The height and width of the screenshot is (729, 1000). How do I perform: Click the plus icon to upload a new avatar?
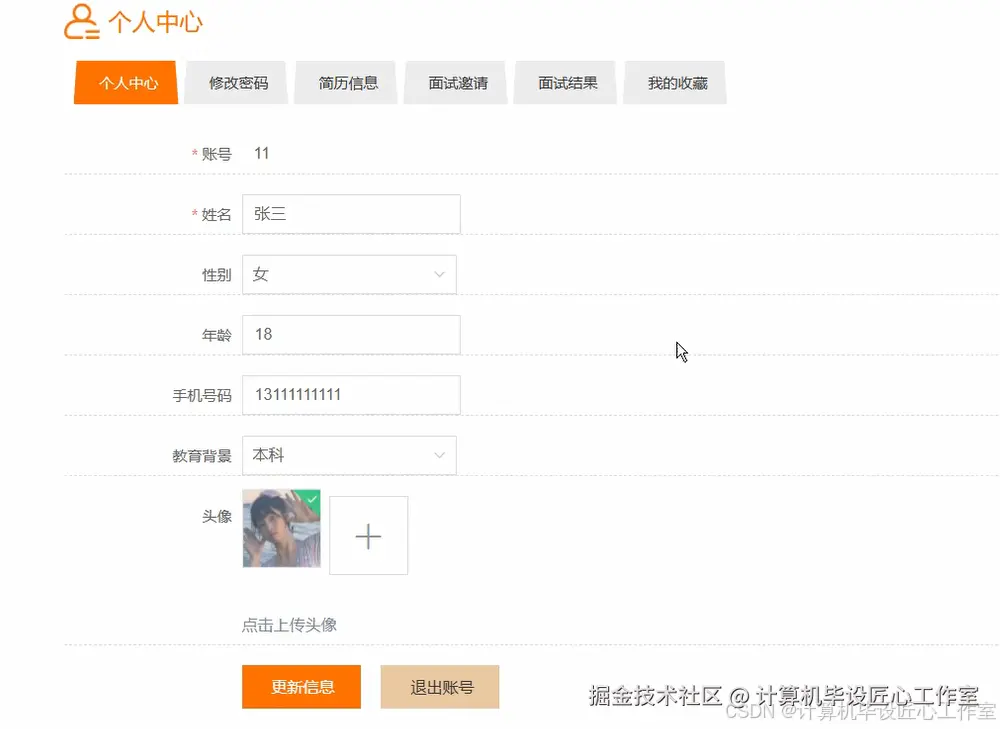pyautogui.click(x=368, y=535)
